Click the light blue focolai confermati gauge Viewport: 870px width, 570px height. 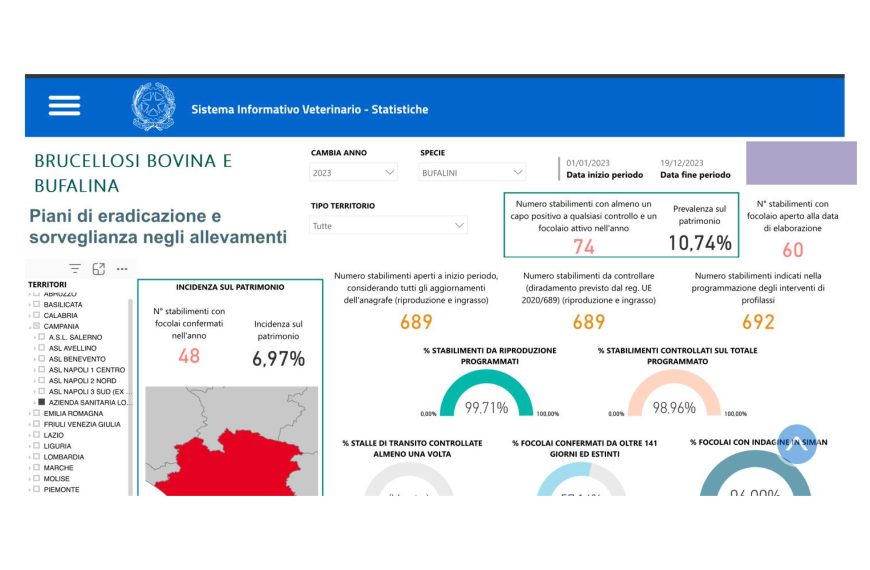pyautogui.click(x=581, y=478)
